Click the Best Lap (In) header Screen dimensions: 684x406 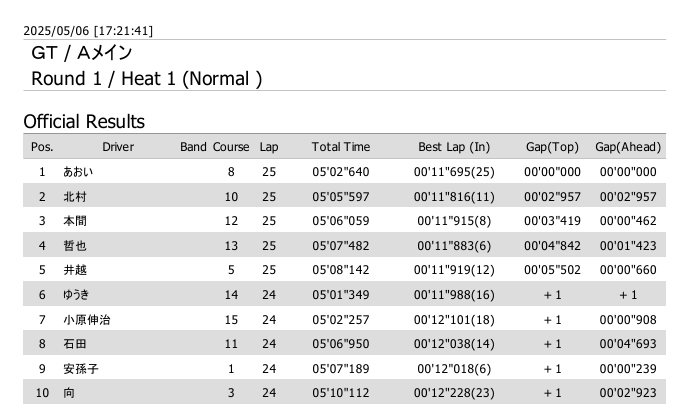click(x=454, y=147)
